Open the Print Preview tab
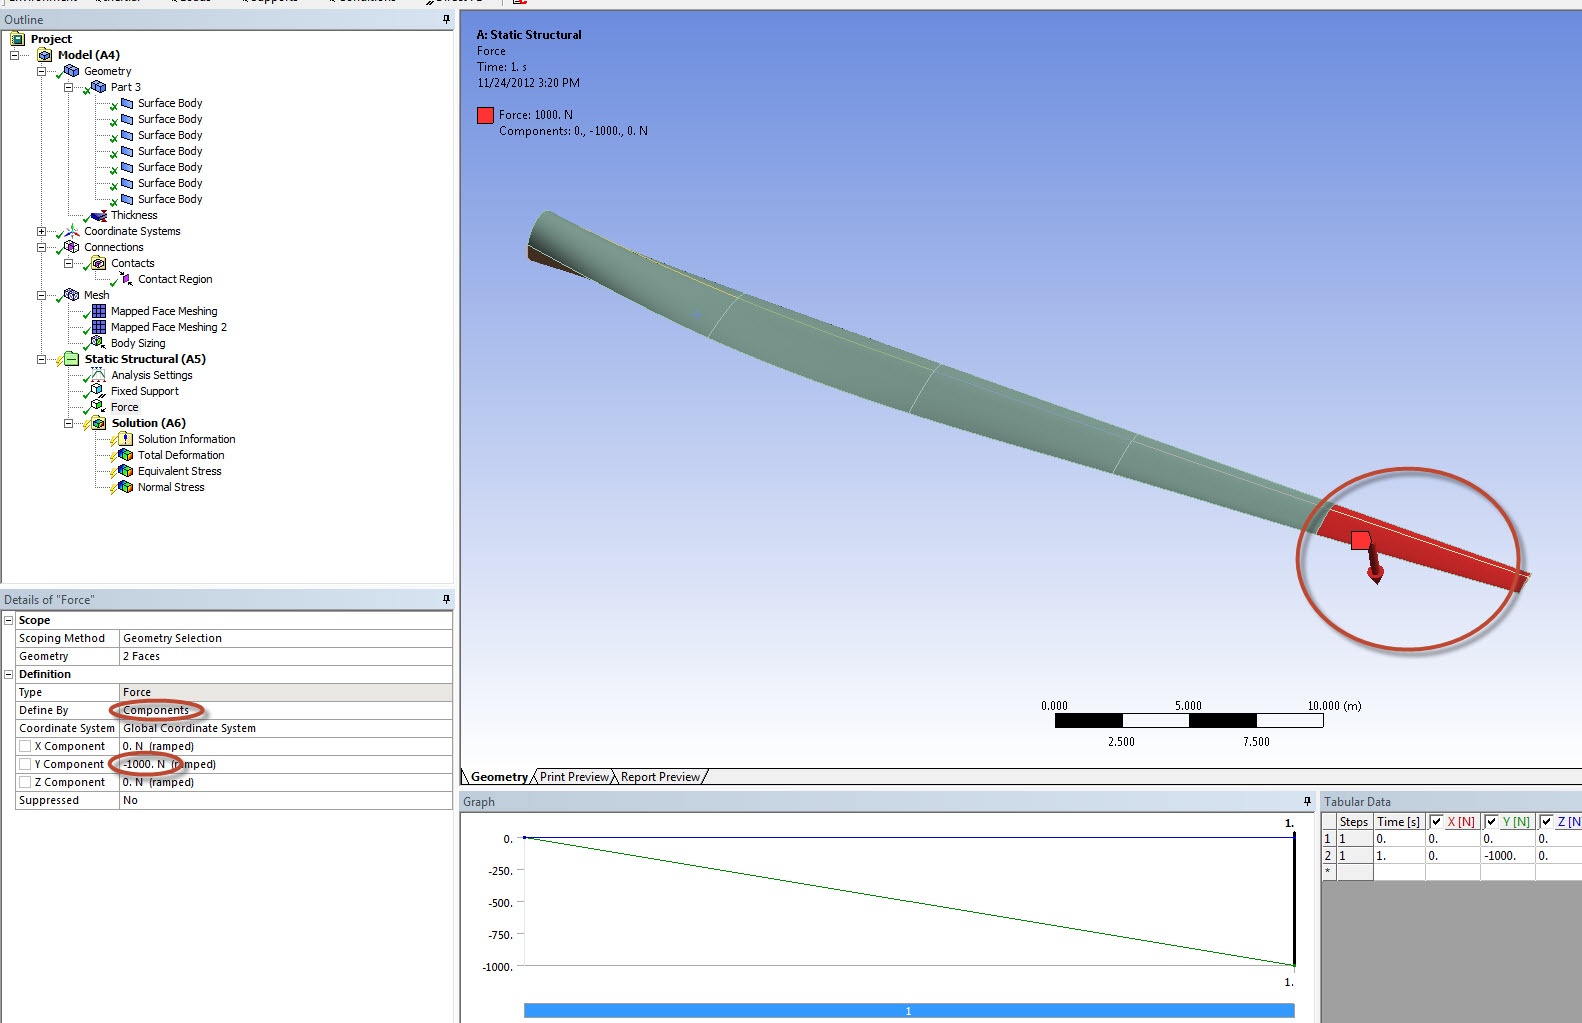Viewport: 1582px width, 1023px height. point(574,777)
